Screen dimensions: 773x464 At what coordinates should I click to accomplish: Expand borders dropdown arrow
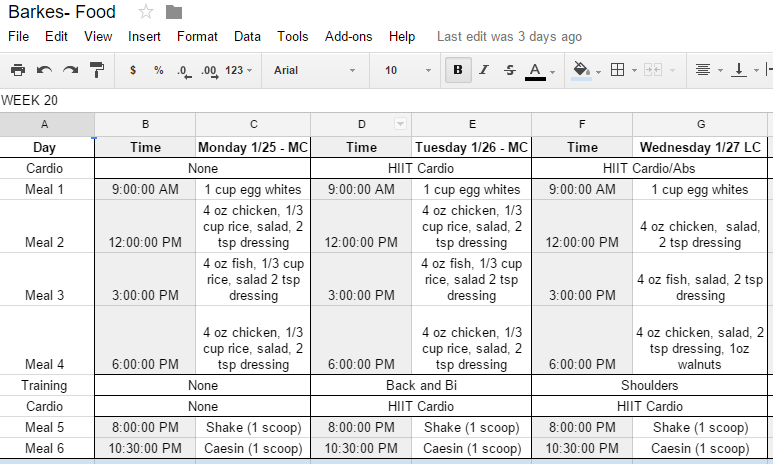tap(634, 71)
